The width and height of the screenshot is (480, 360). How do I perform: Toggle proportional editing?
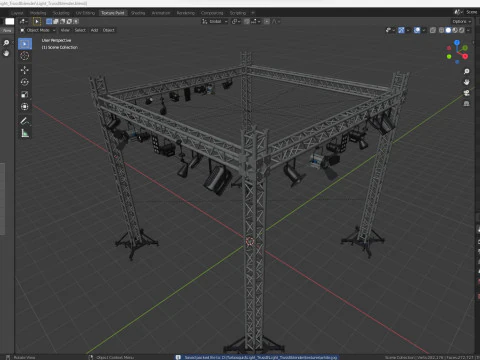[x=267, y=21]
